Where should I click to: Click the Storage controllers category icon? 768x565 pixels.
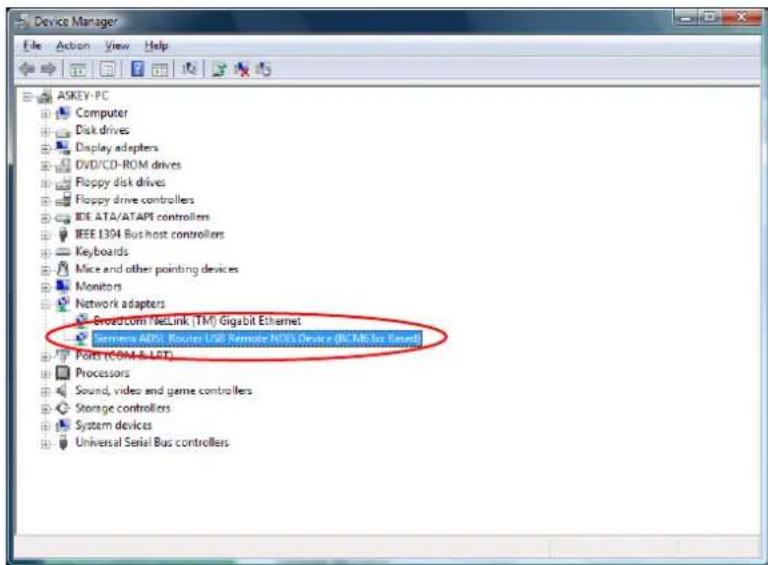[x=63, y=408]
